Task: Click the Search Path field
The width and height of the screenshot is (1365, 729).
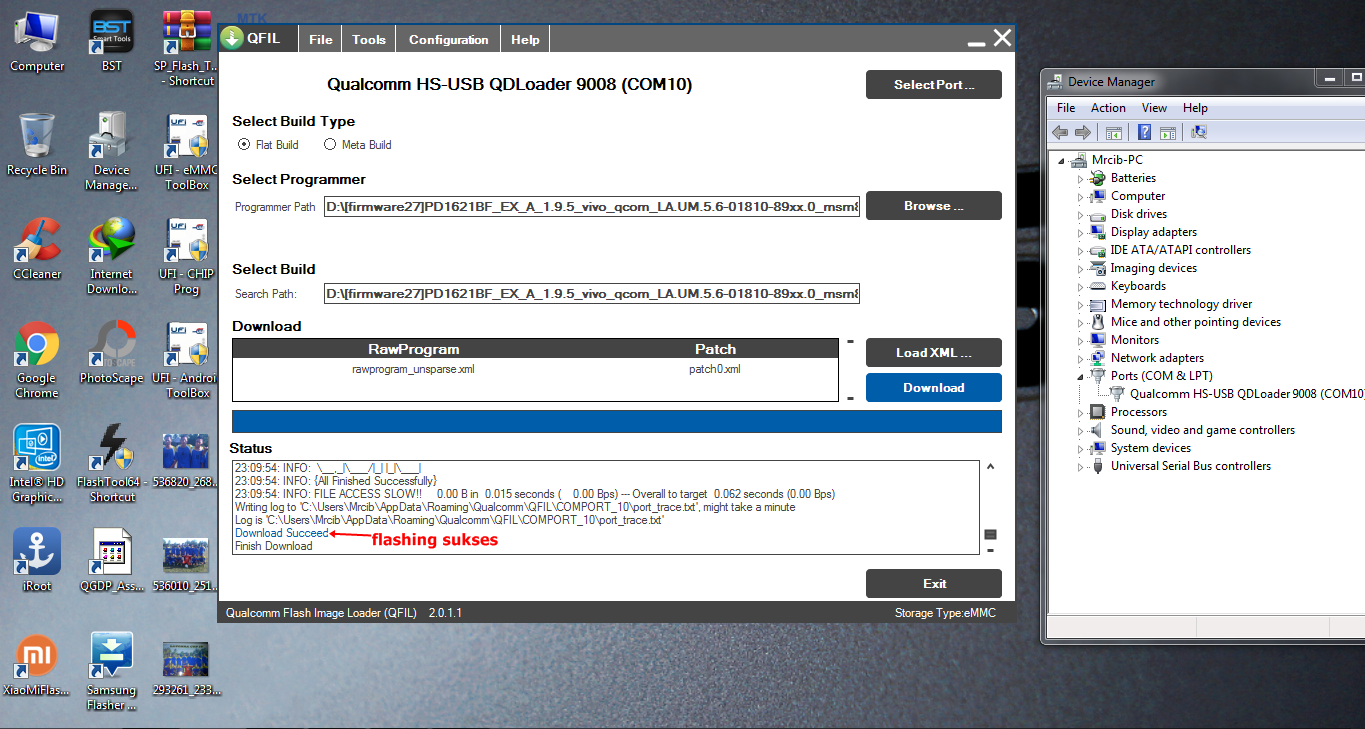Action: coord(591,294)
